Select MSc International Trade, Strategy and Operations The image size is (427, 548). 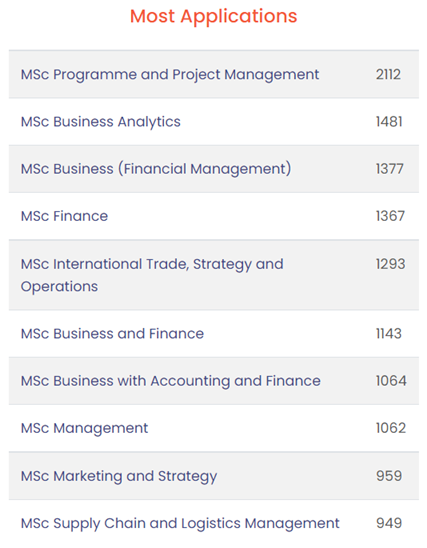pyautogui.click(x=152, y=275)
